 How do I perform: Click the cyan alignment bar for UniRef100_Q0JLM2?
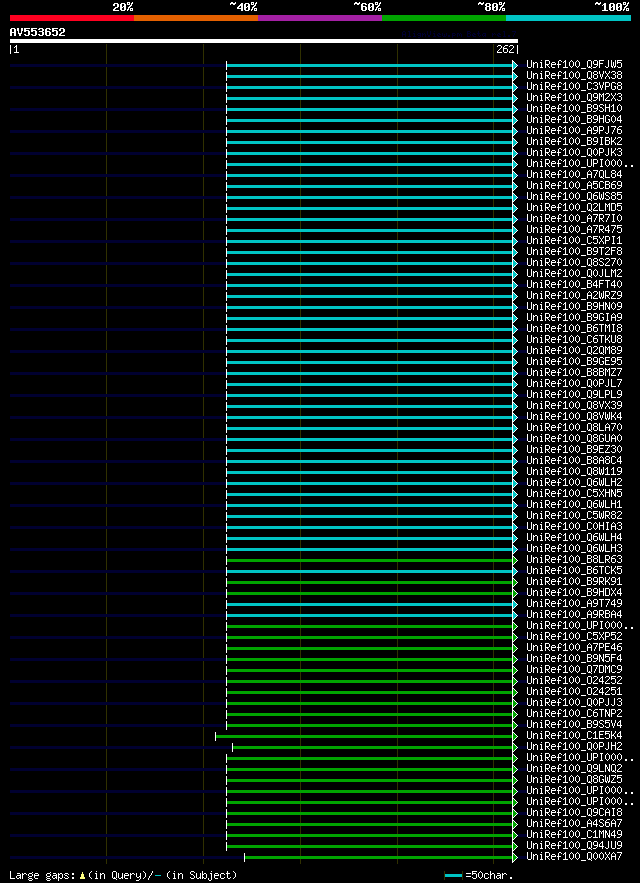click(x=370, y=274)
